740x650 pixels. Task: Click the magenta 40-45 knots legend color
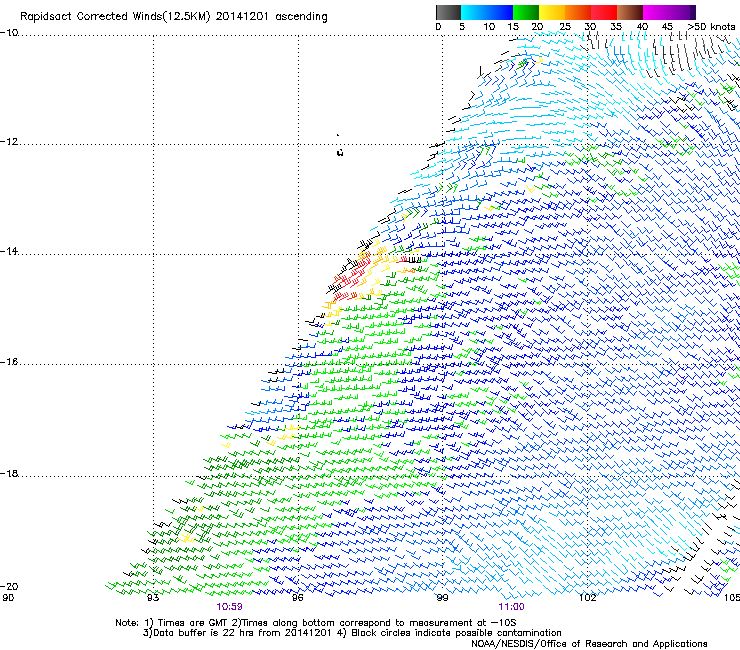[656, 12]
